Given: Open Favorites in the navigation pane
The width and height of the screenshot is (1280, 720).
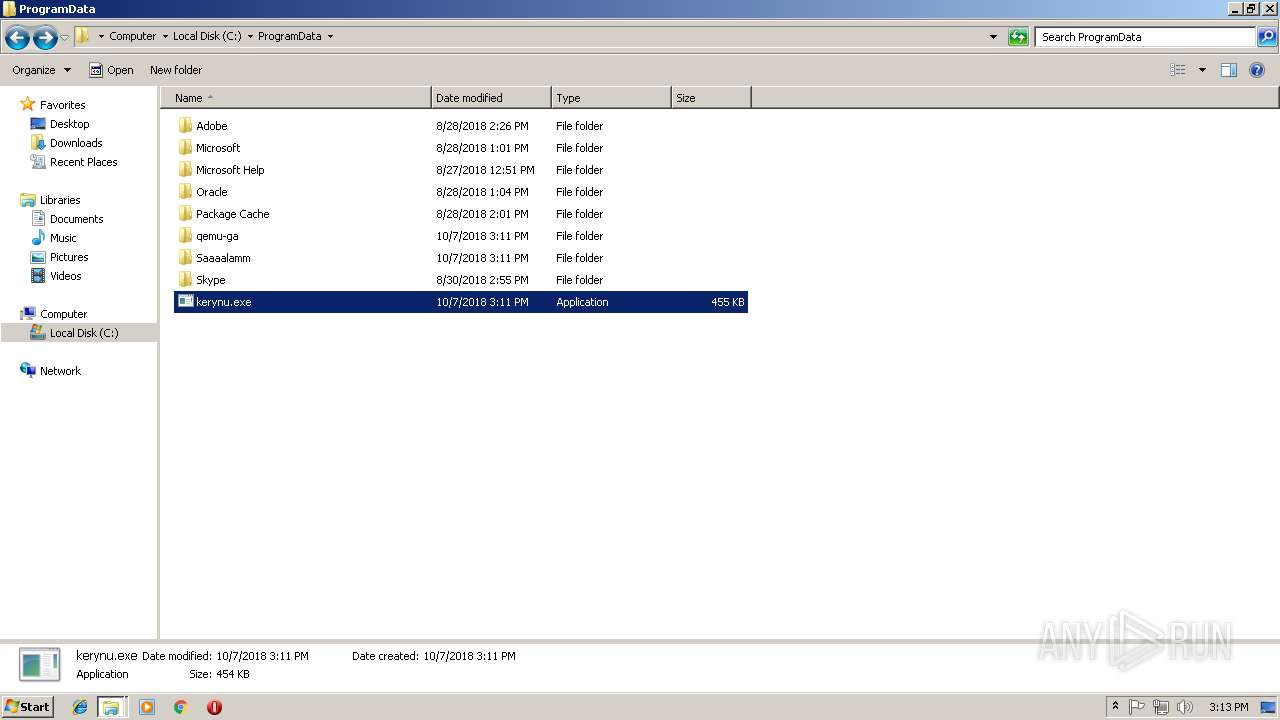Looking at the screenshot, I should (x=62, y=105).
